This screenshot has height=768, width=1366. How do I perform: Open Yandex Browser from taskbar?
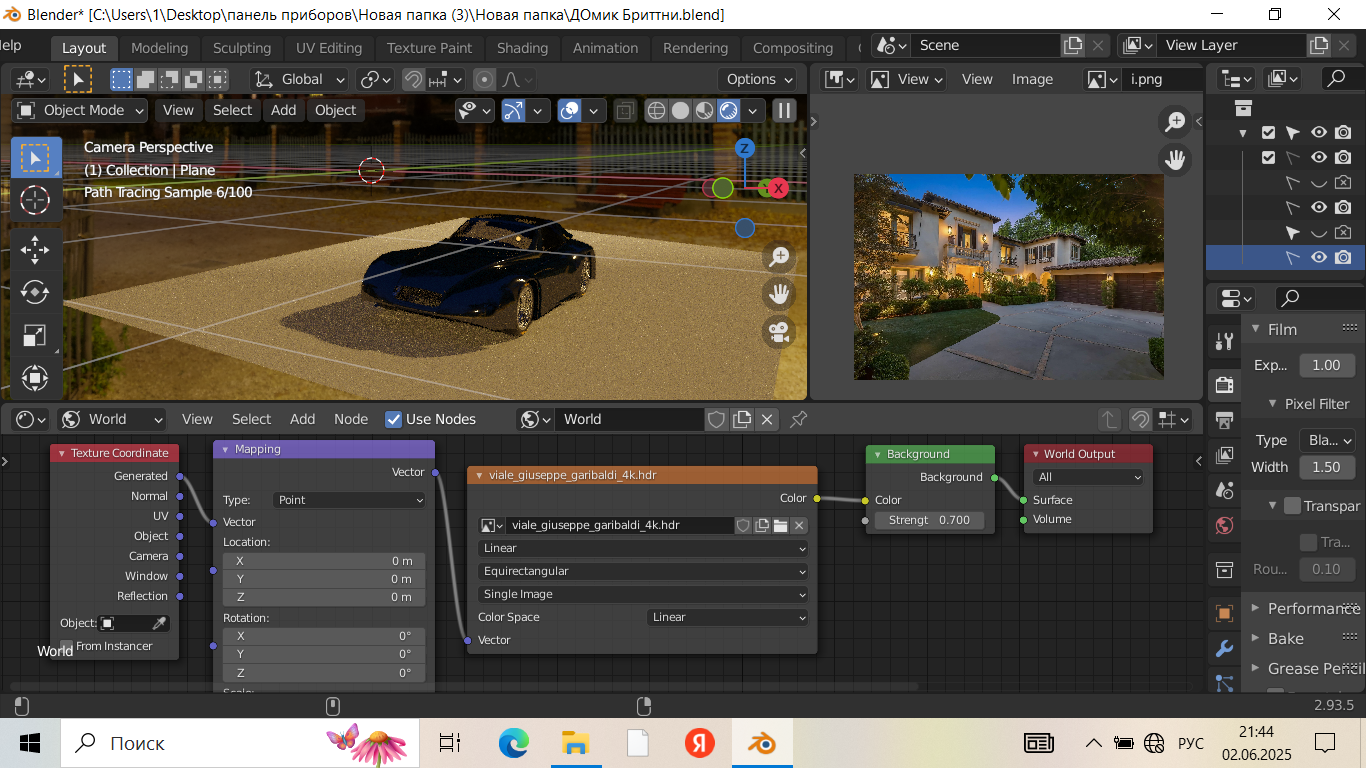[x=699, y=743]
